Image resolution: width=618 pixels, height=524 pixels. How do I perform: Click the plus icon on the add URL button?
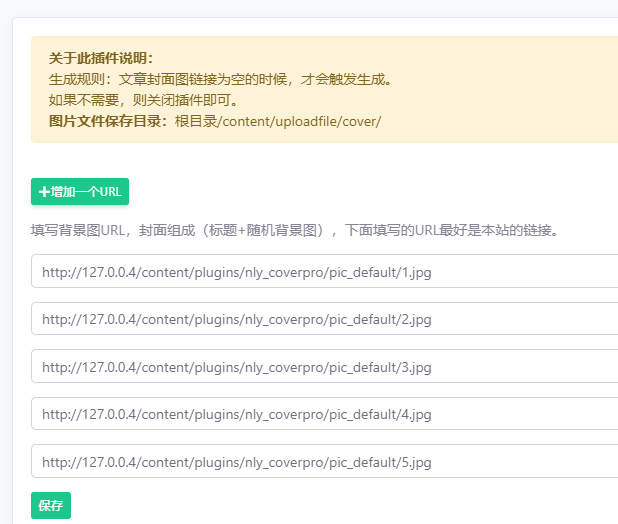(x=44, y=192)
